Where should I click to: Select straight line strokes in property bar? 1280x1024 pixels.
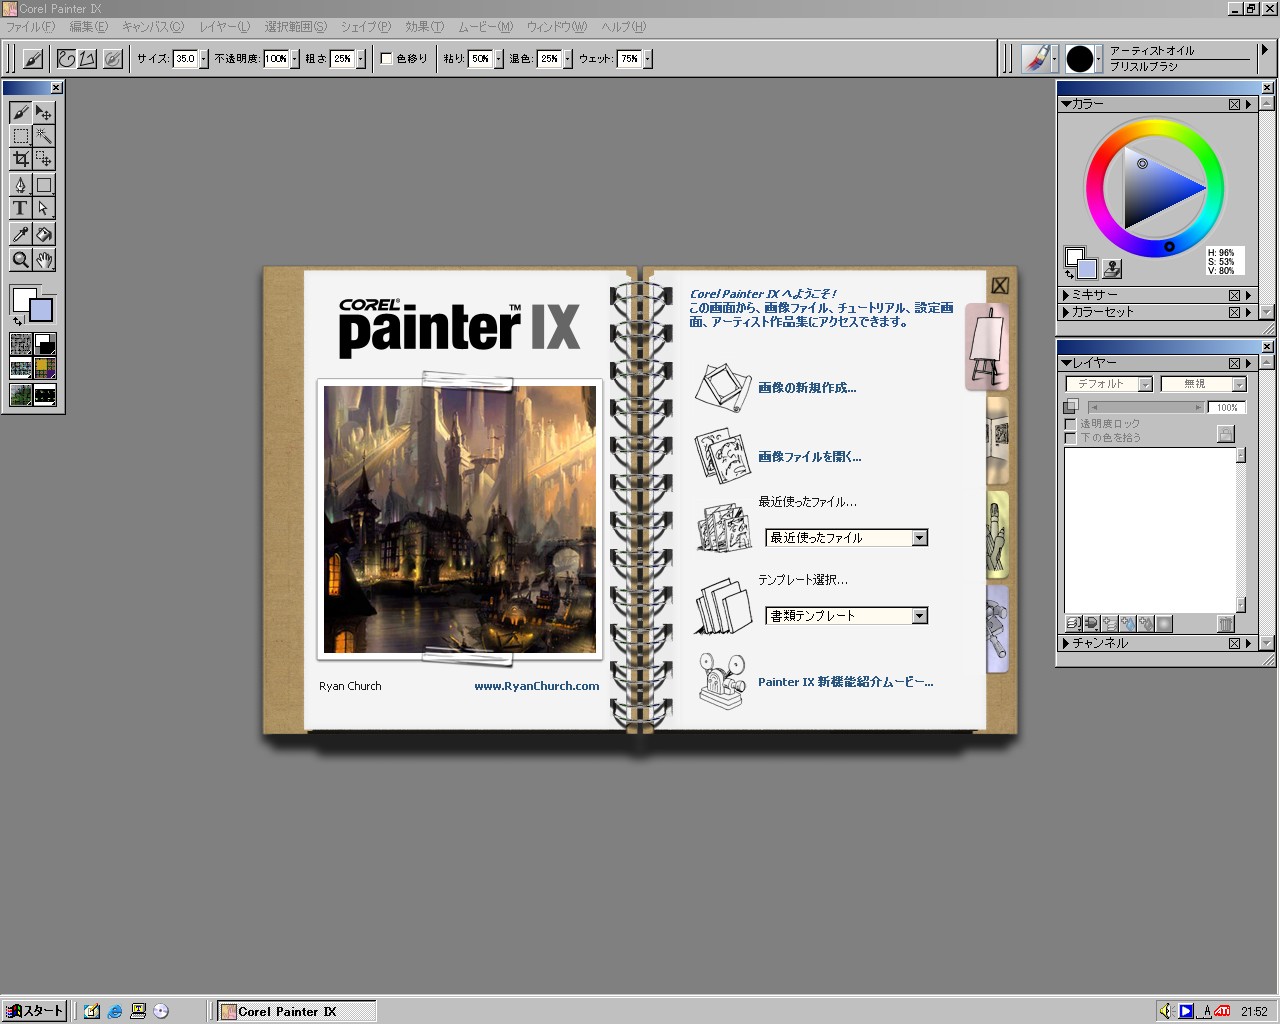click(x=88, y=59)
